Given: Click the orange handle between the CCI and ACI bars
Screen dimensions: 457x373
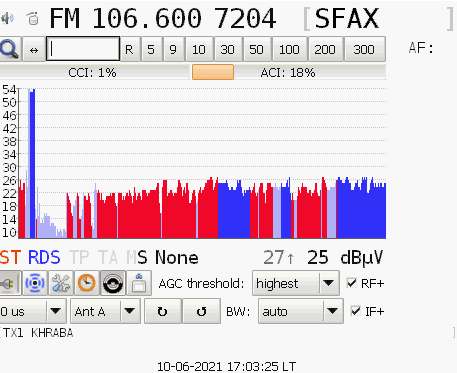Looking at the screenshot, I should 213,72.
